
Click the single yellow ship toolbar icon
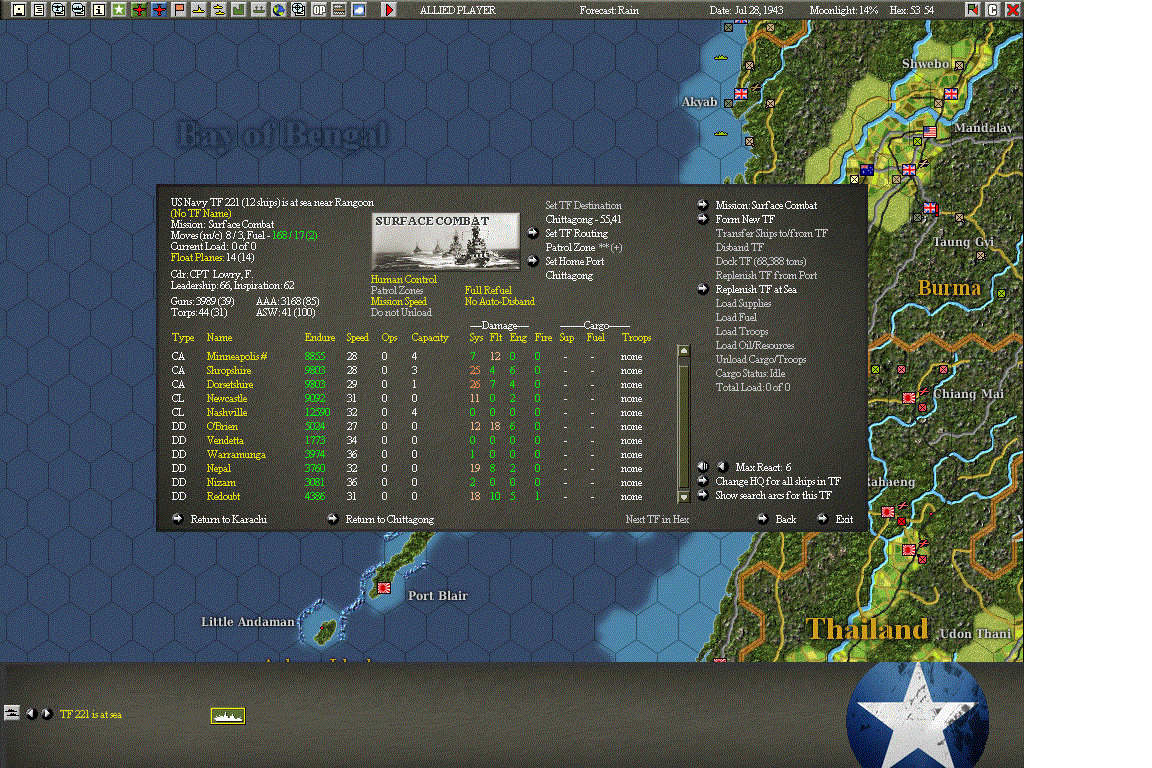click(x=198, y=10)
